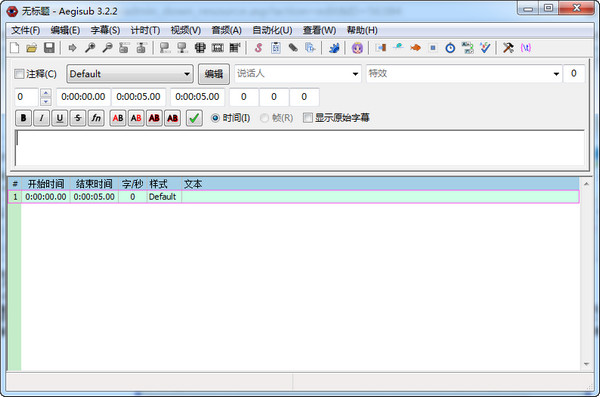Click the snap end to video icon
The width and height of the screenshot is (600, 397).
[182, 48]
